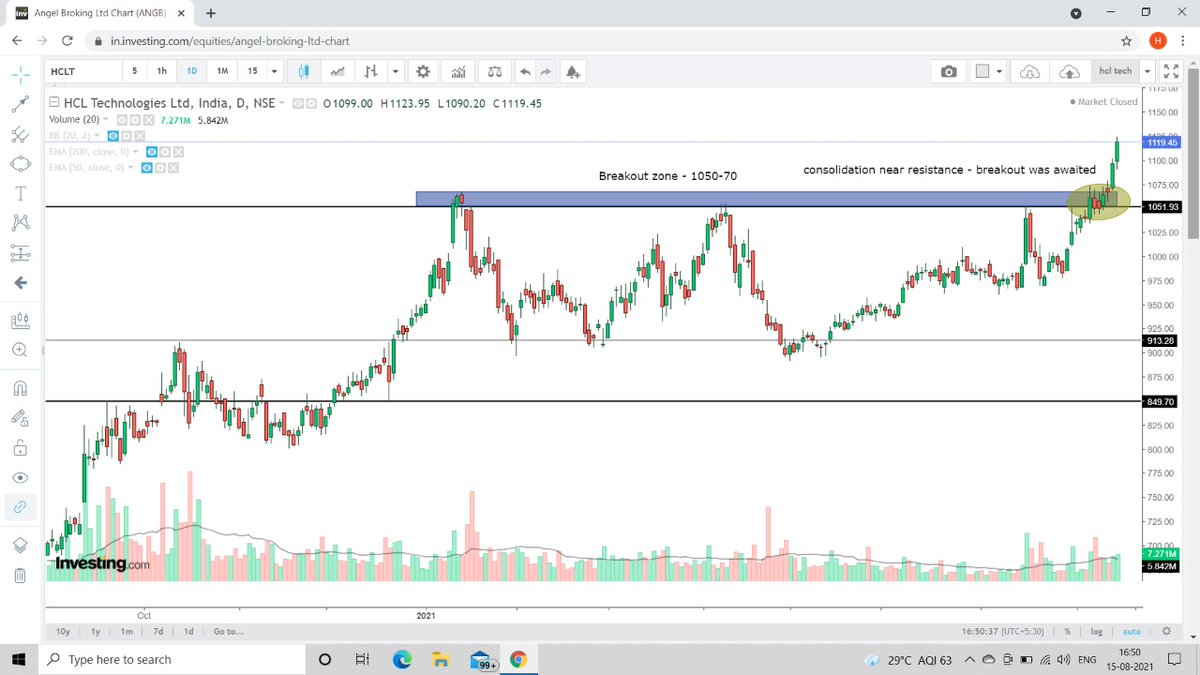
Task: Toggle hide all drawings eye icon
Action: point(20,477)
